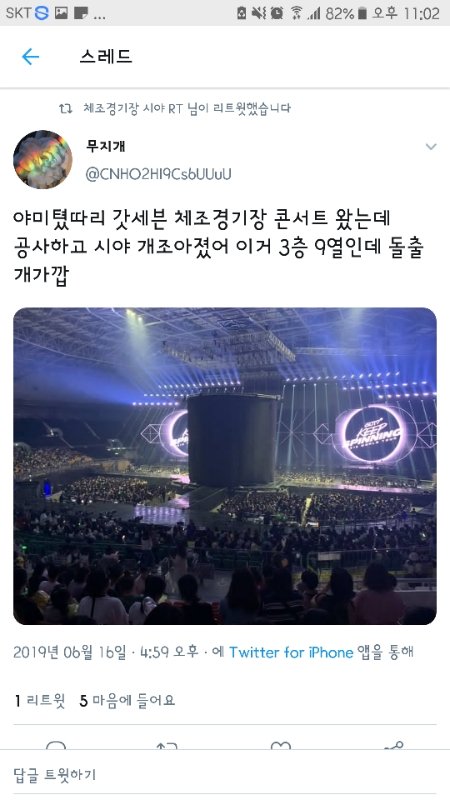This screenshot has height=800, width=450.
Task: Open the concert venue photo
Action: click(x=224, y=466)
